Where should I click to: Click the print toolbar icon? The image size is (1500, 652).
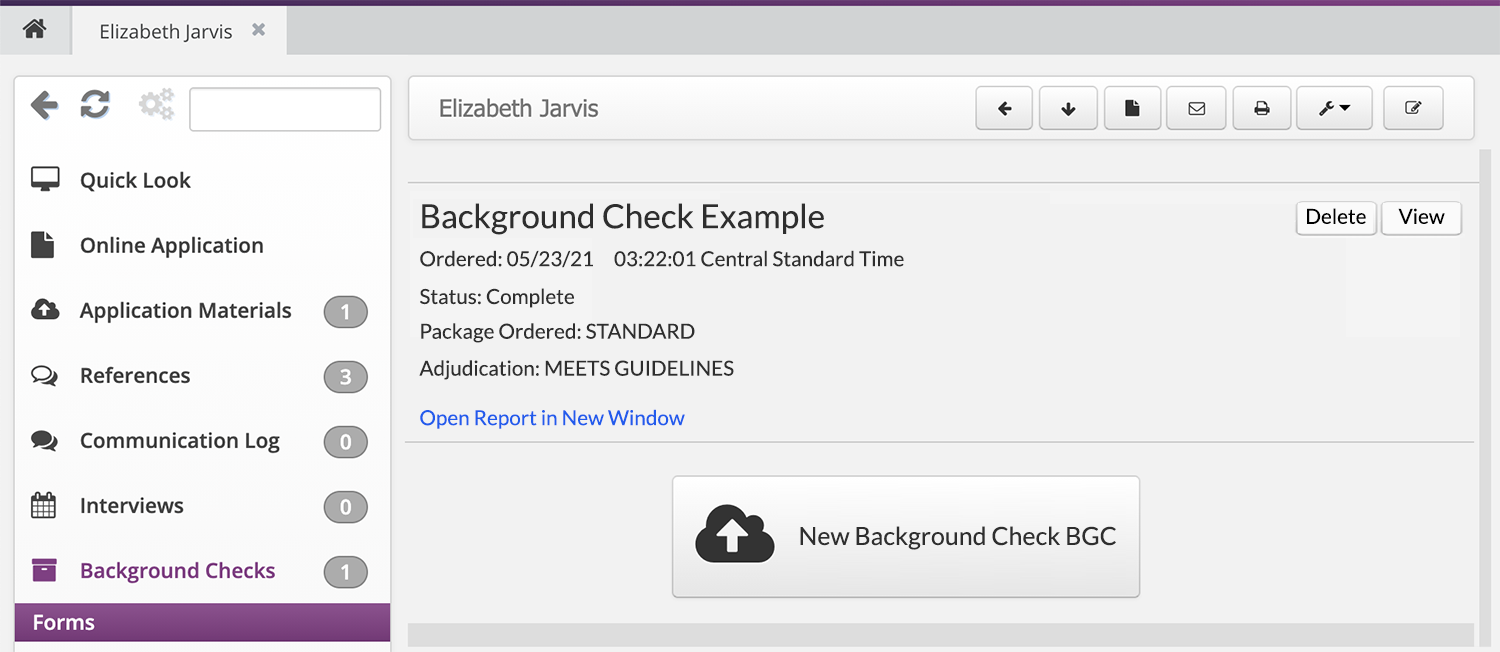click(x=1261, y=109)
